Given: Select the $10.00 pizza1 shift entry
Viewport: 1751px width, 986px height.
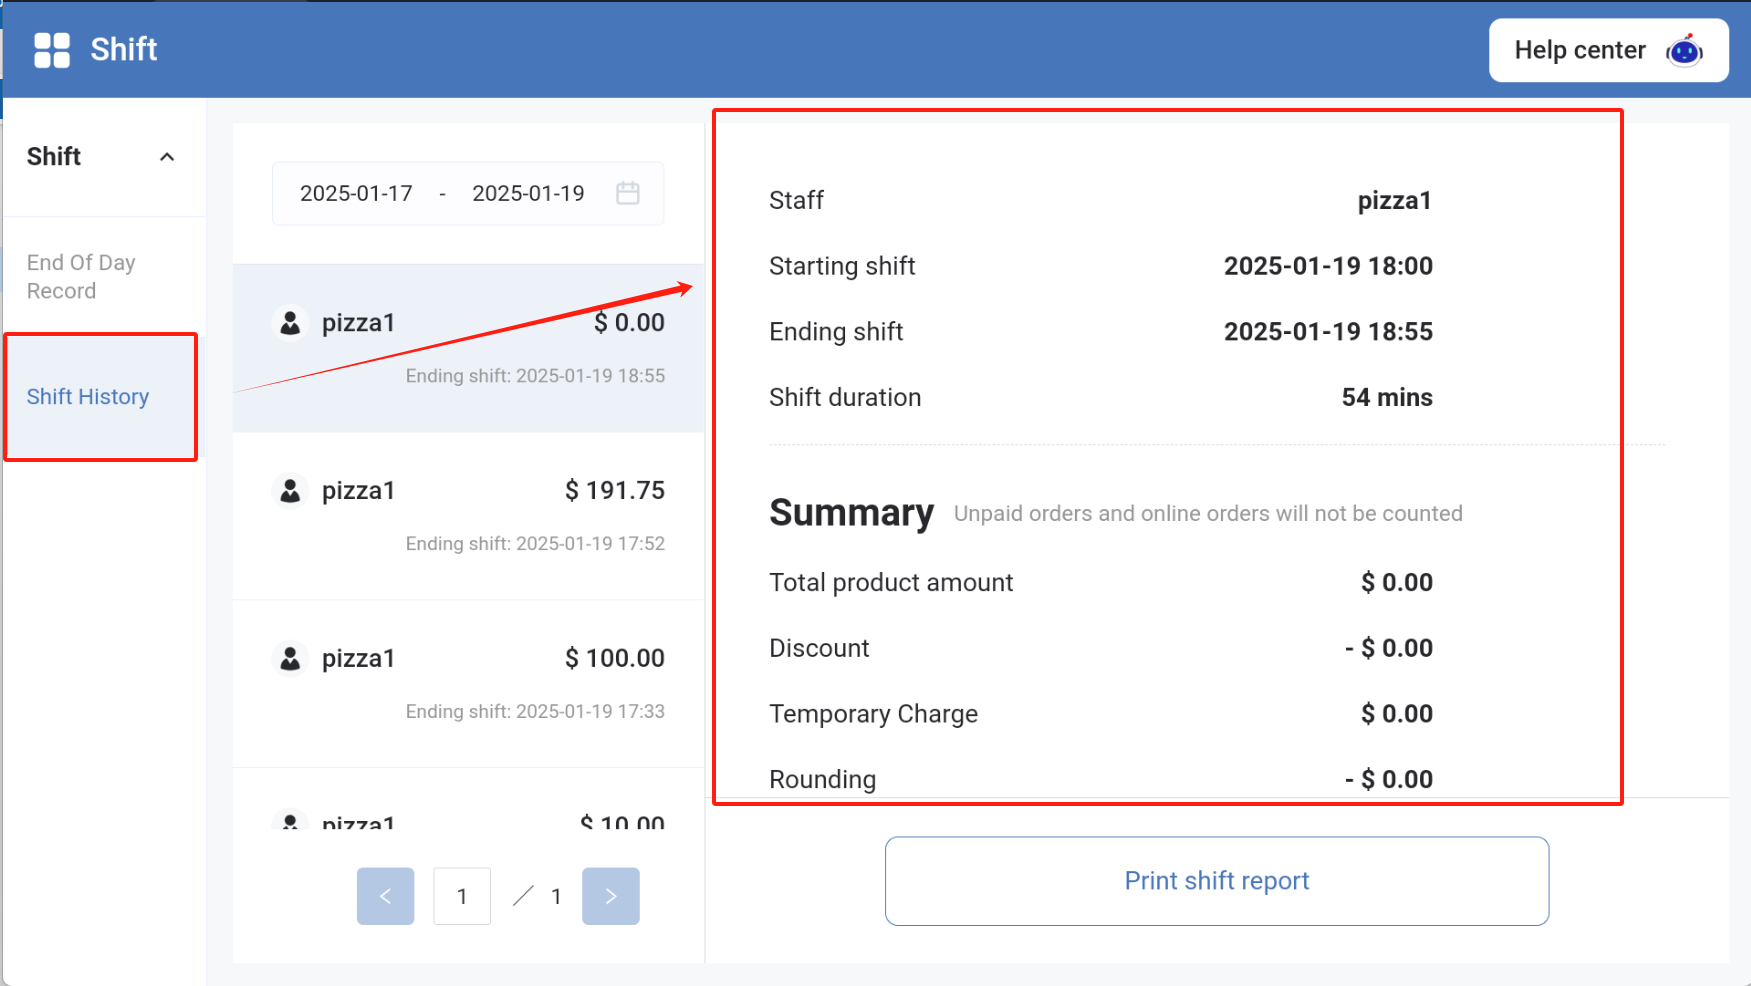Looking at the screenshot, I should [x=467, y=820].
